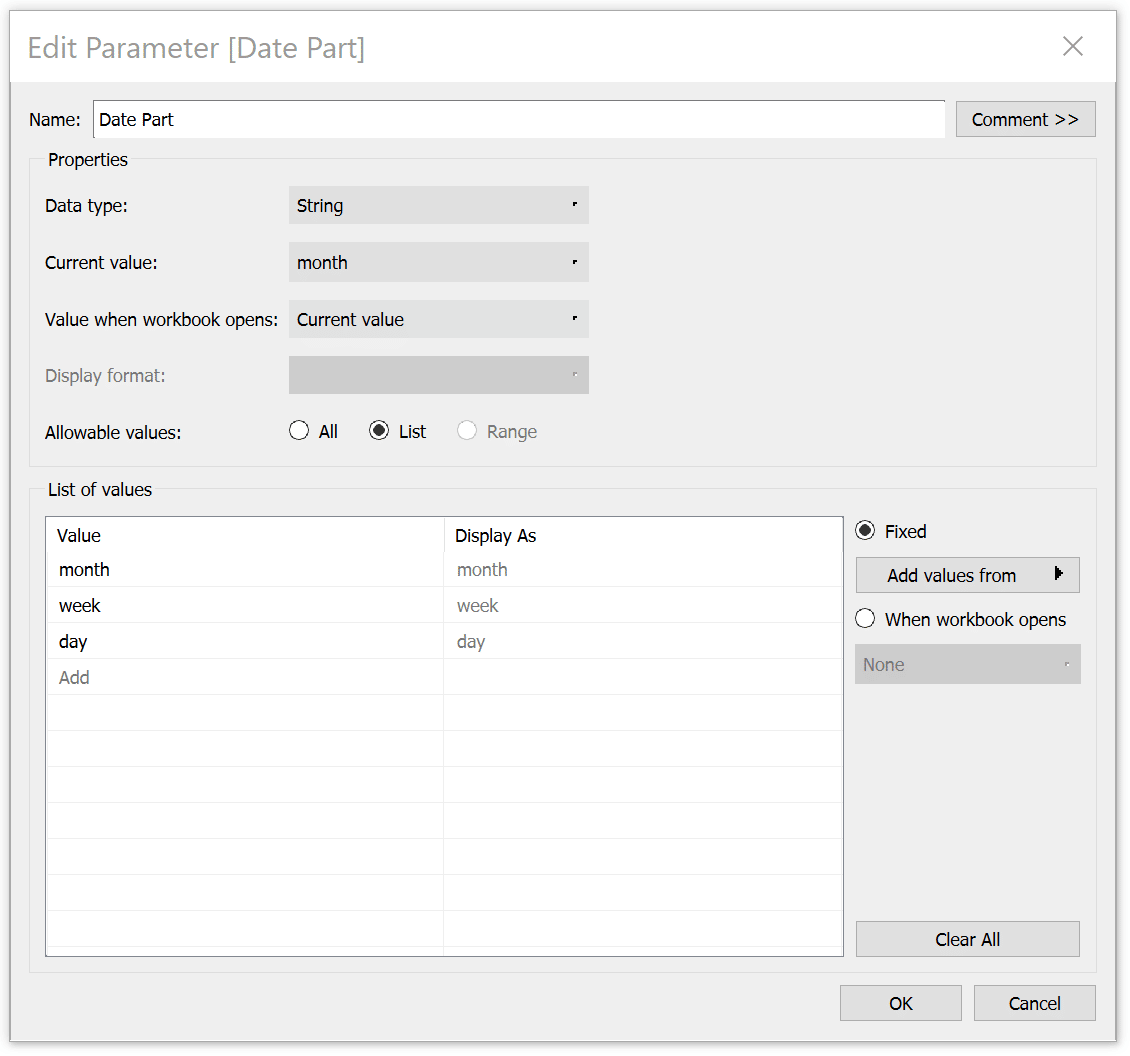Open the Add values from menu
Image resolution: width=1130 pixels, height=1056 pixels.
pos(967,575)
